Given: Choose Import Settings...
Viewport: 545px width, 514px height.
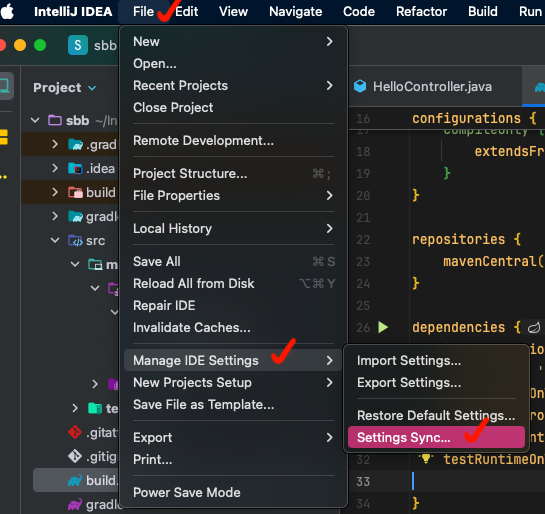Looking at the screenshot, I should [x=436, y=360].
